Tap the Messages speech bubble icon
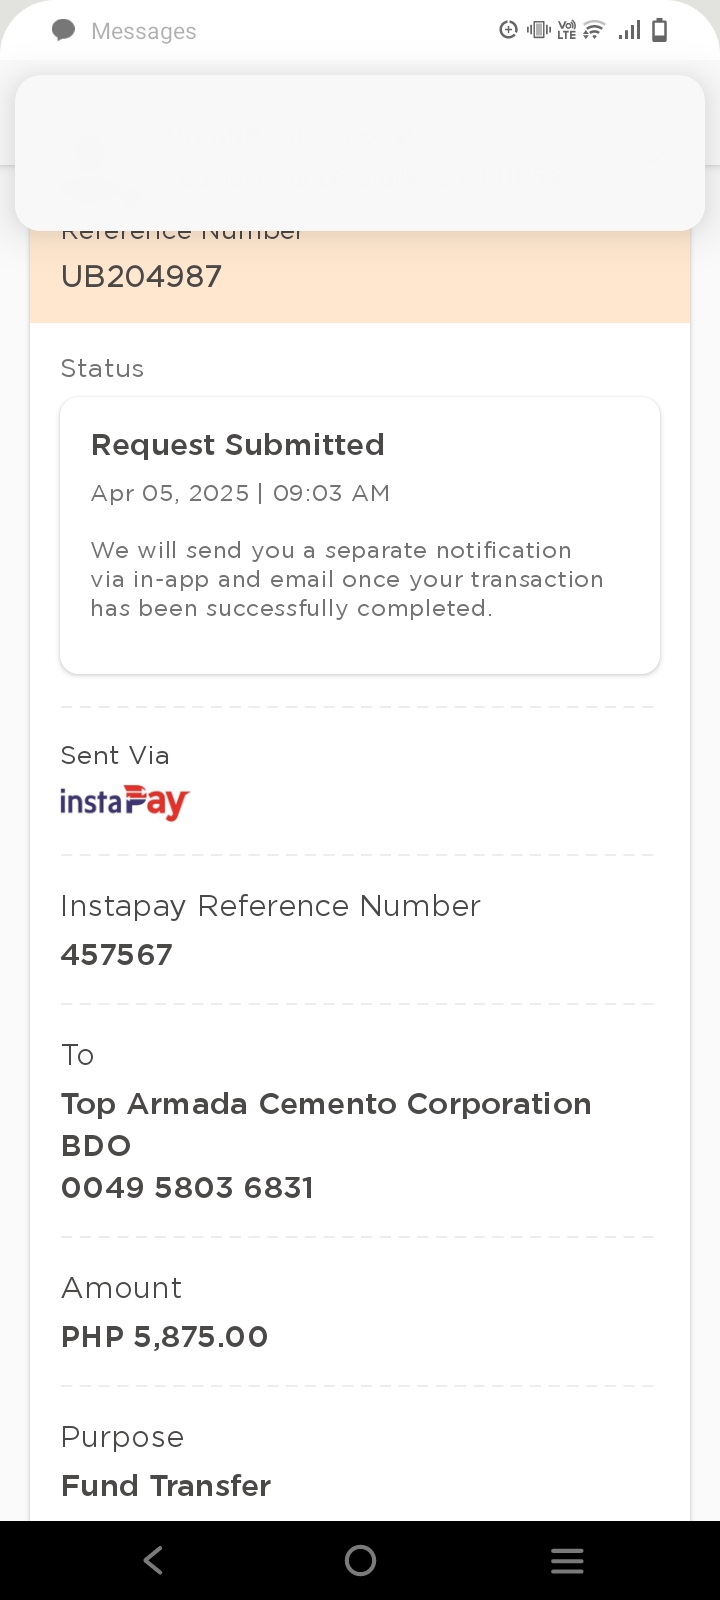Image resolution: width=720 pixels, height=1600 pixels. (x=64, y=31)
